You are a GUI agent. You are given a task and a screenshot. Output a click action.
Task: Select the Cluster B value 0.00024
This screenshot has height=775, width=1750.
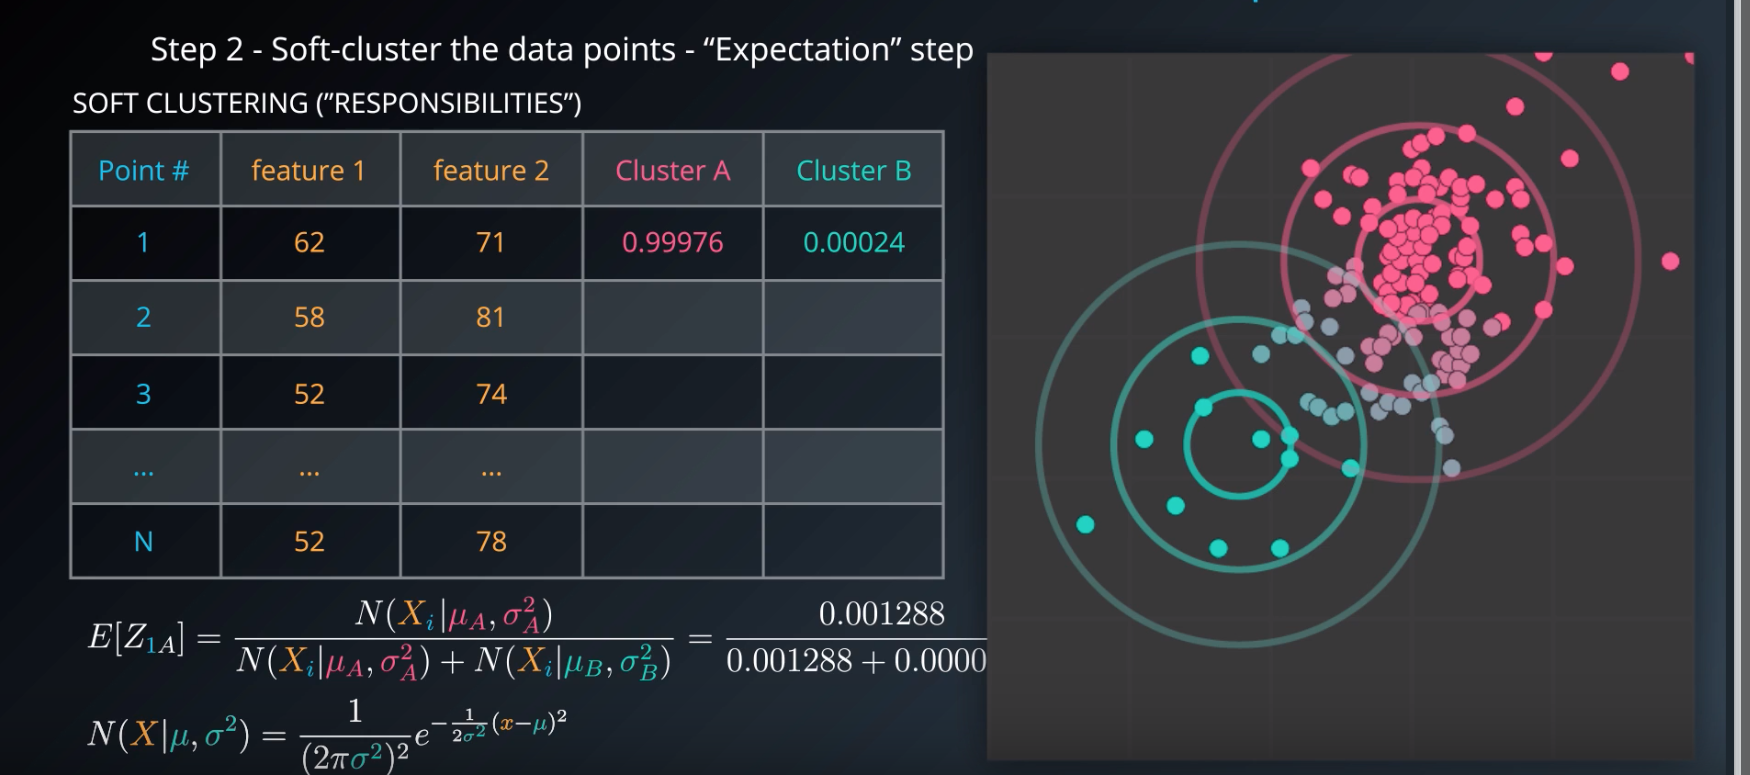(853, 243)
